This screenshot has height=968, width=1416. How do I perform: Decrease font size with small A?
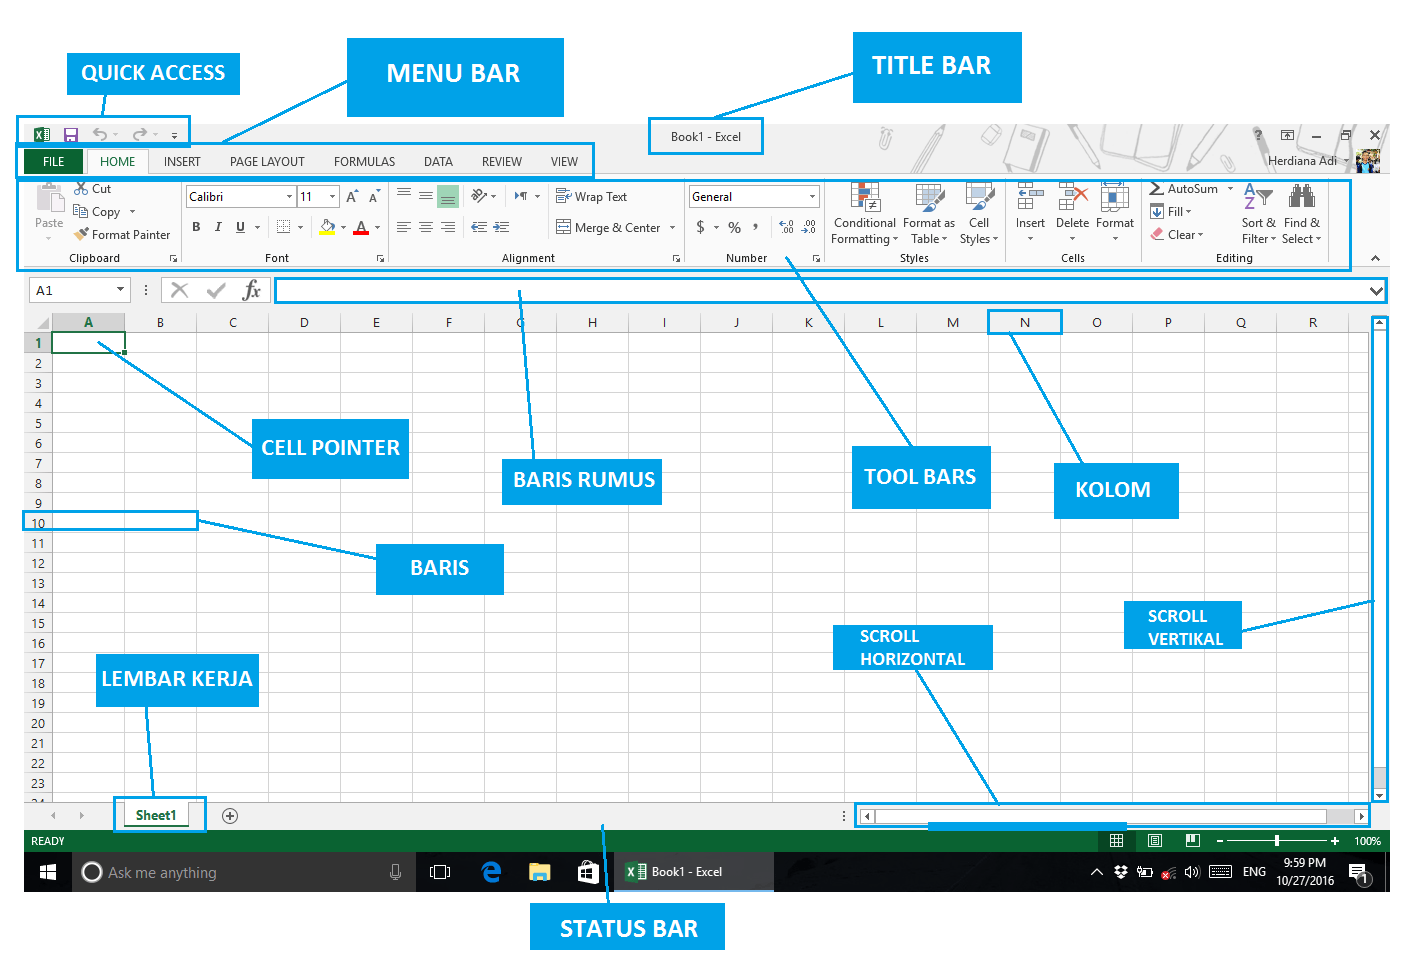pos(374,197)
